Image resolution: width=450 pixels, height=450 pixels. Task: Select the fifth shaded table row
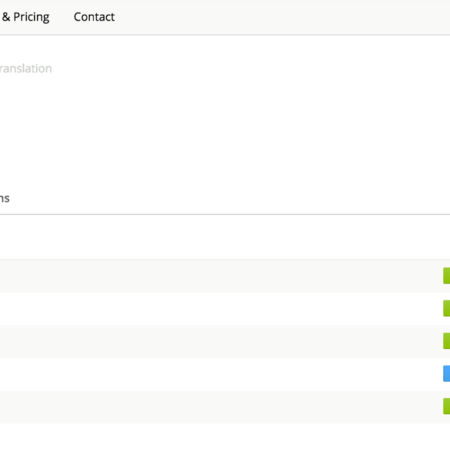point(225,407)
